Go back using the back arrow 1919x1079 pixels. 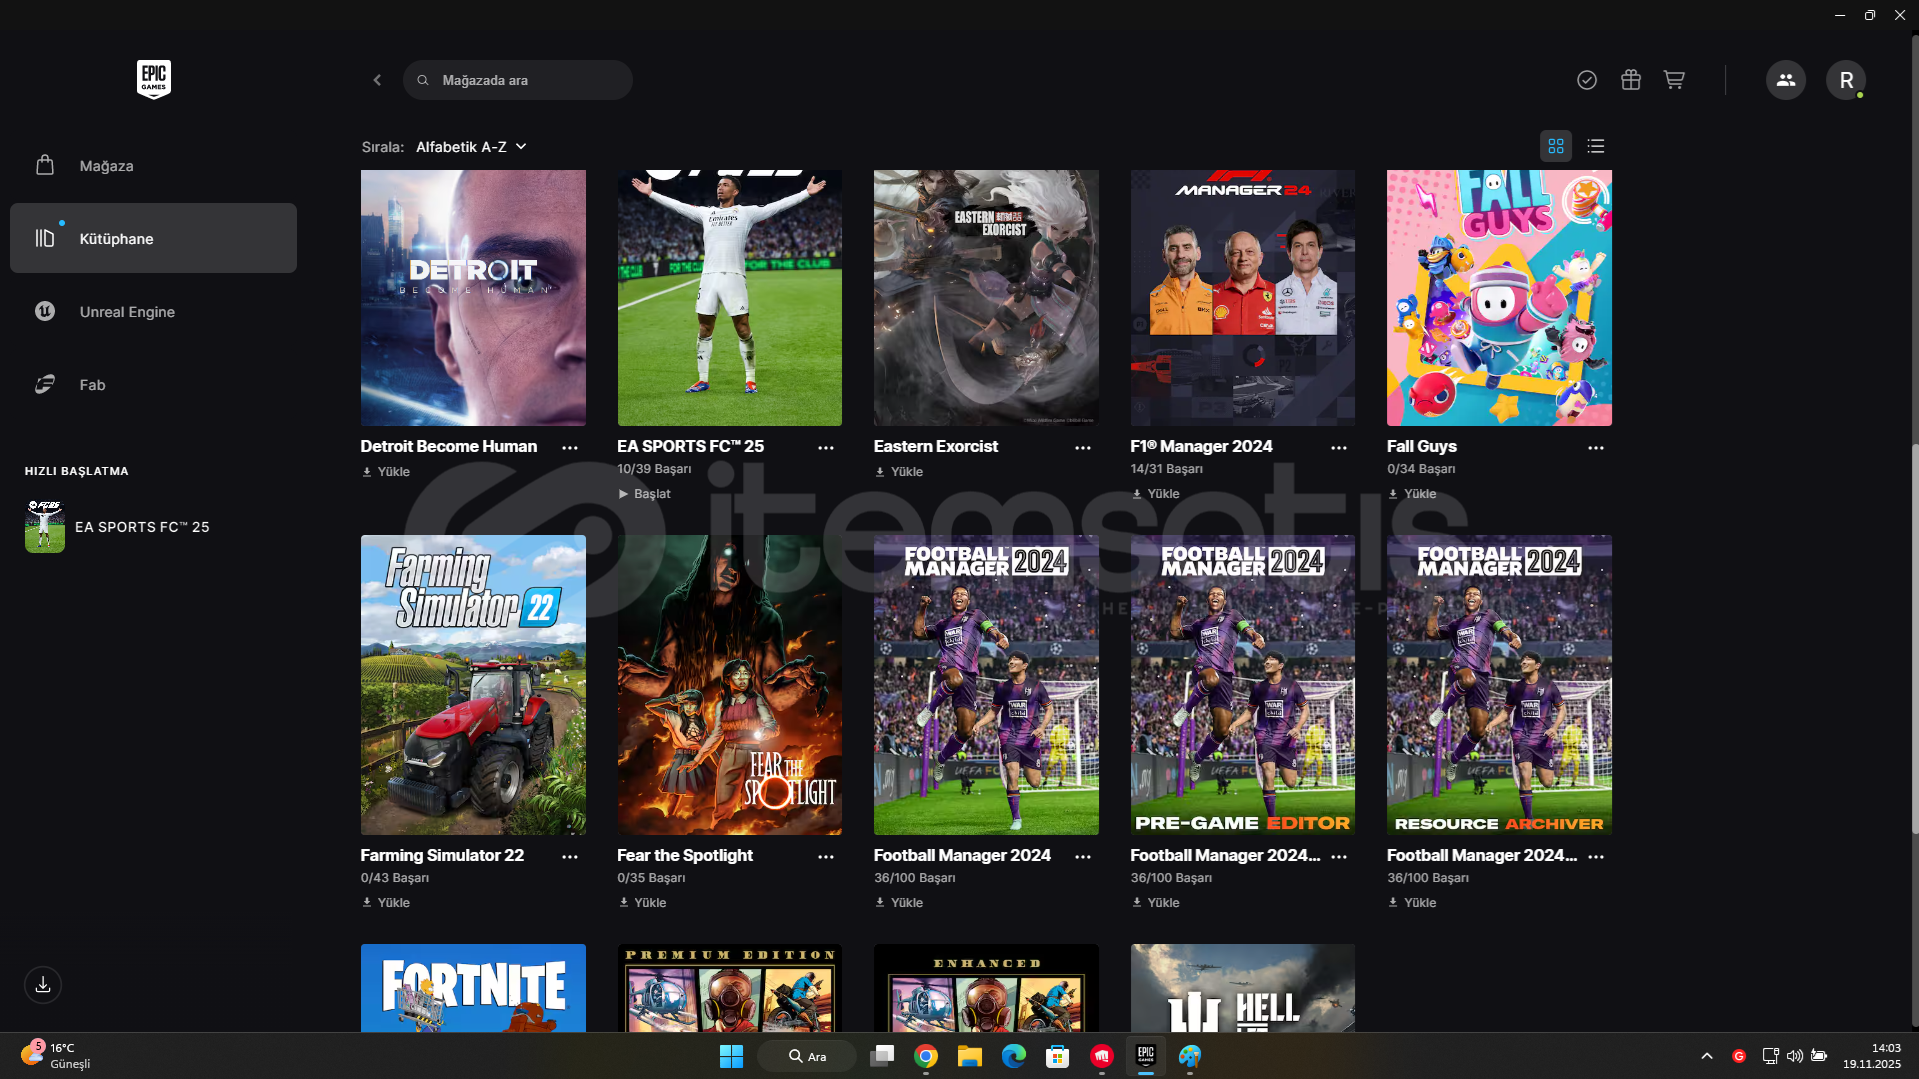tap(377, 80)
